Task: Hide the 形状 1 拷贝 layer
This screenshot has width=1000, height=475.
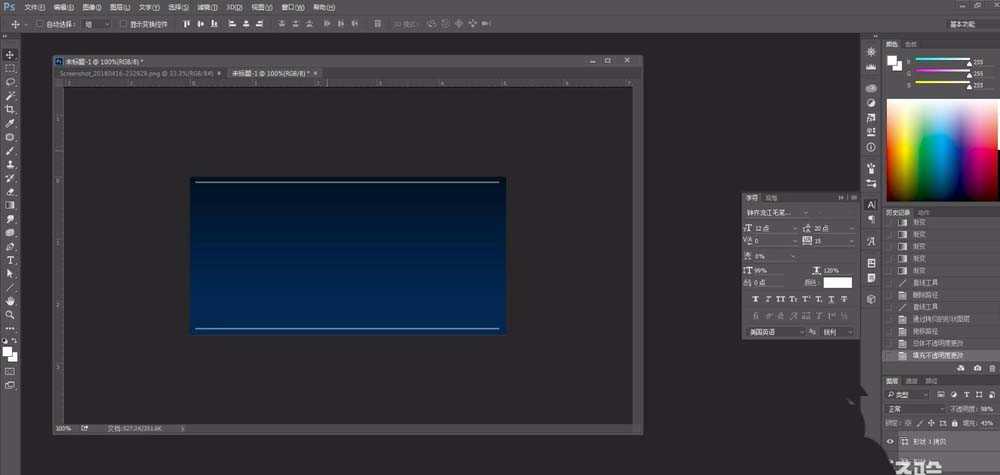Action: pos(890,441)
